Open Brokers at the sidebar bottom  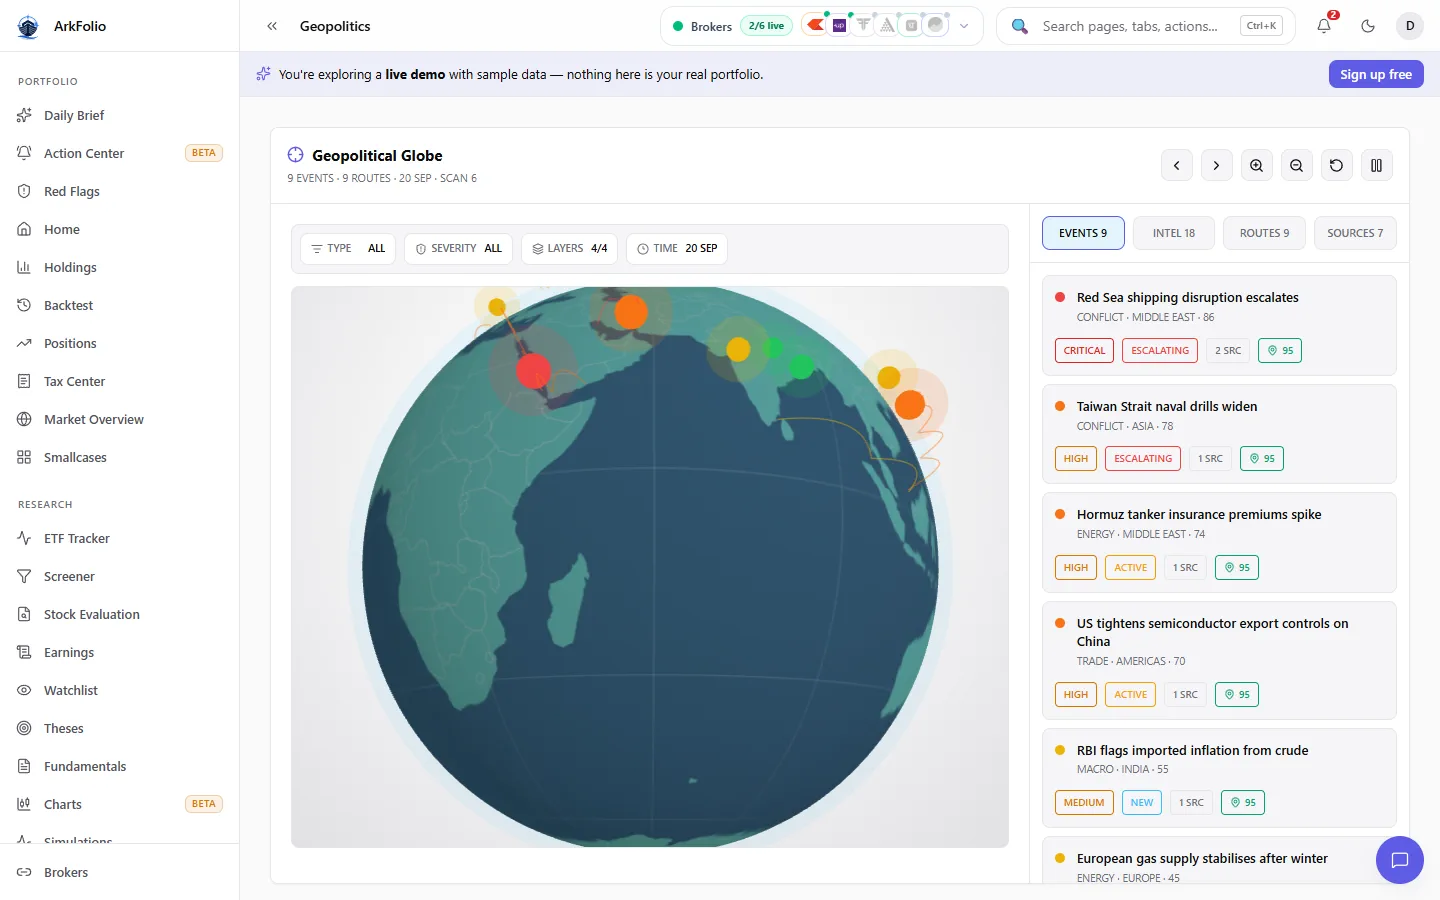120,872
